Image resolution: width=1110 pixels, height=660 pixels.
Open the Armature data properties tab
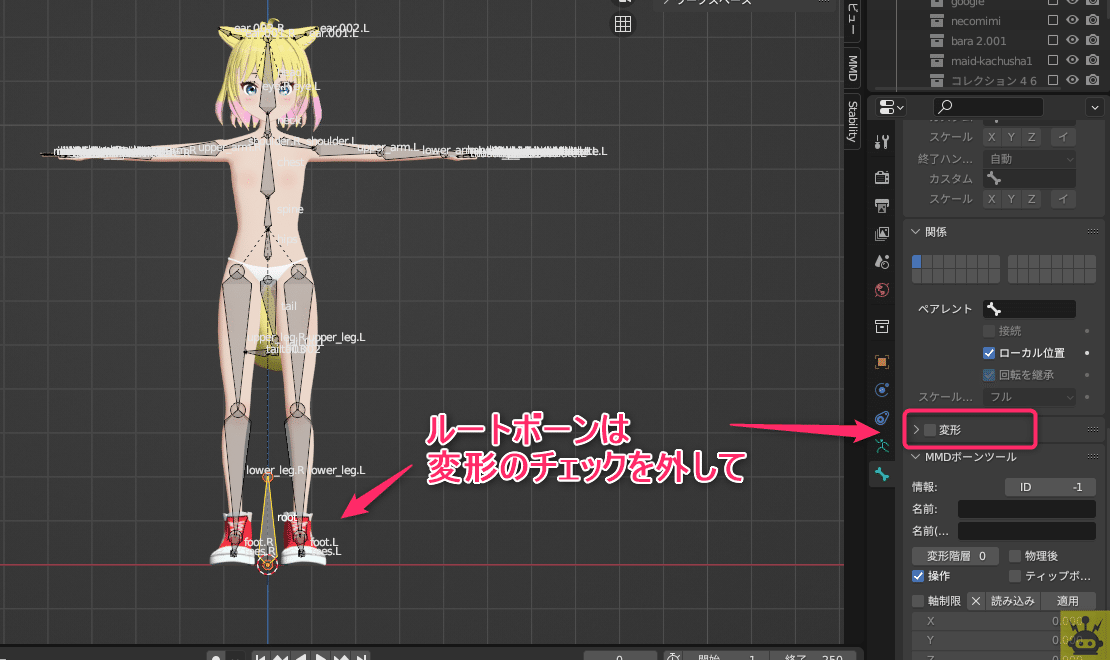click(x=882, y=446)
